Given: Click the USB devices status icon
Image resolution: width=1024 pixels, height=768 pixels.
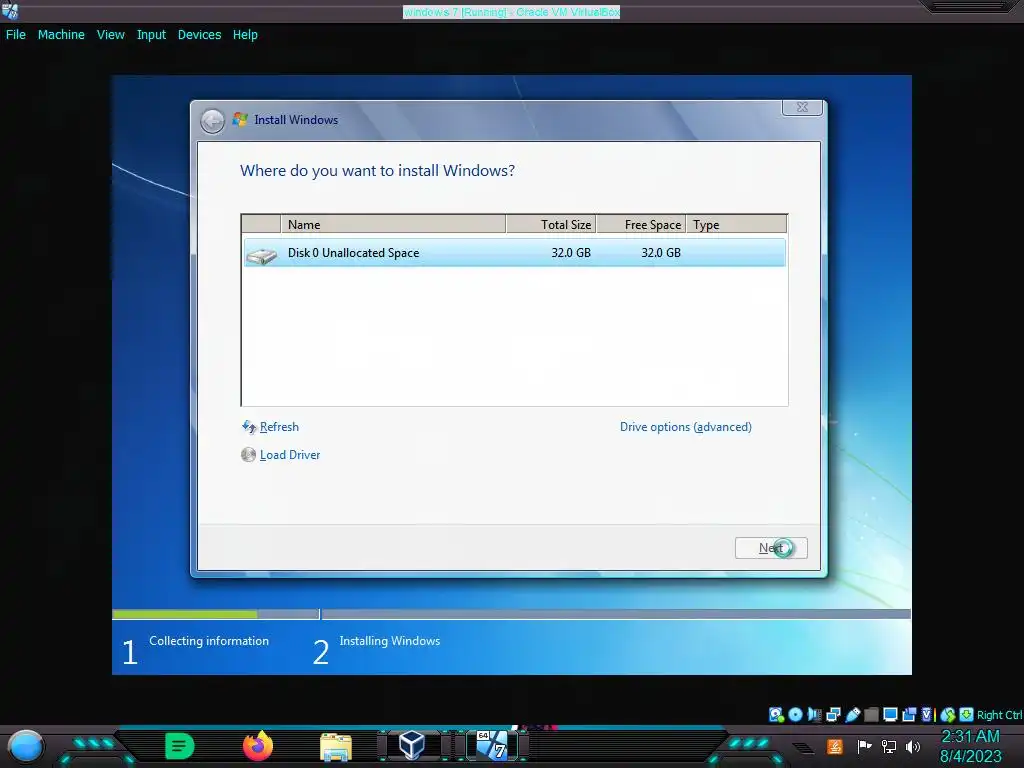Looking at the screenshot, I should 853,714.
